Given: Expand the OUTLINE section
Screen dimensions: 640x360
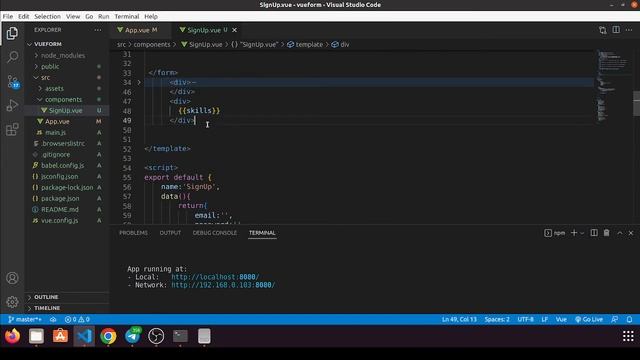Looking at the screenshot, I should [x=67, y=297].
